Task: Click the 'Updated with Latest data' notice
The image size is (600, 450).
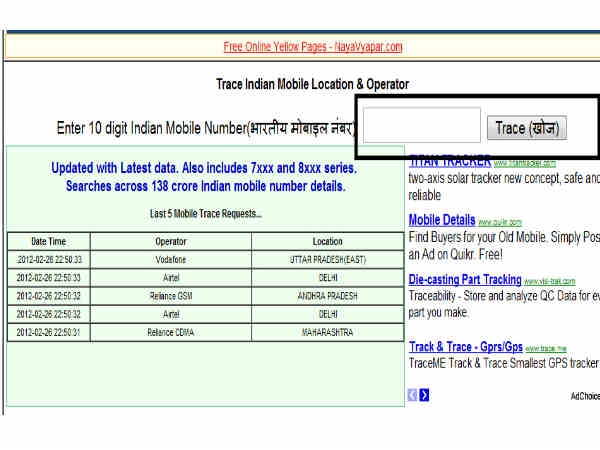Action: click(x=204, y=168)
